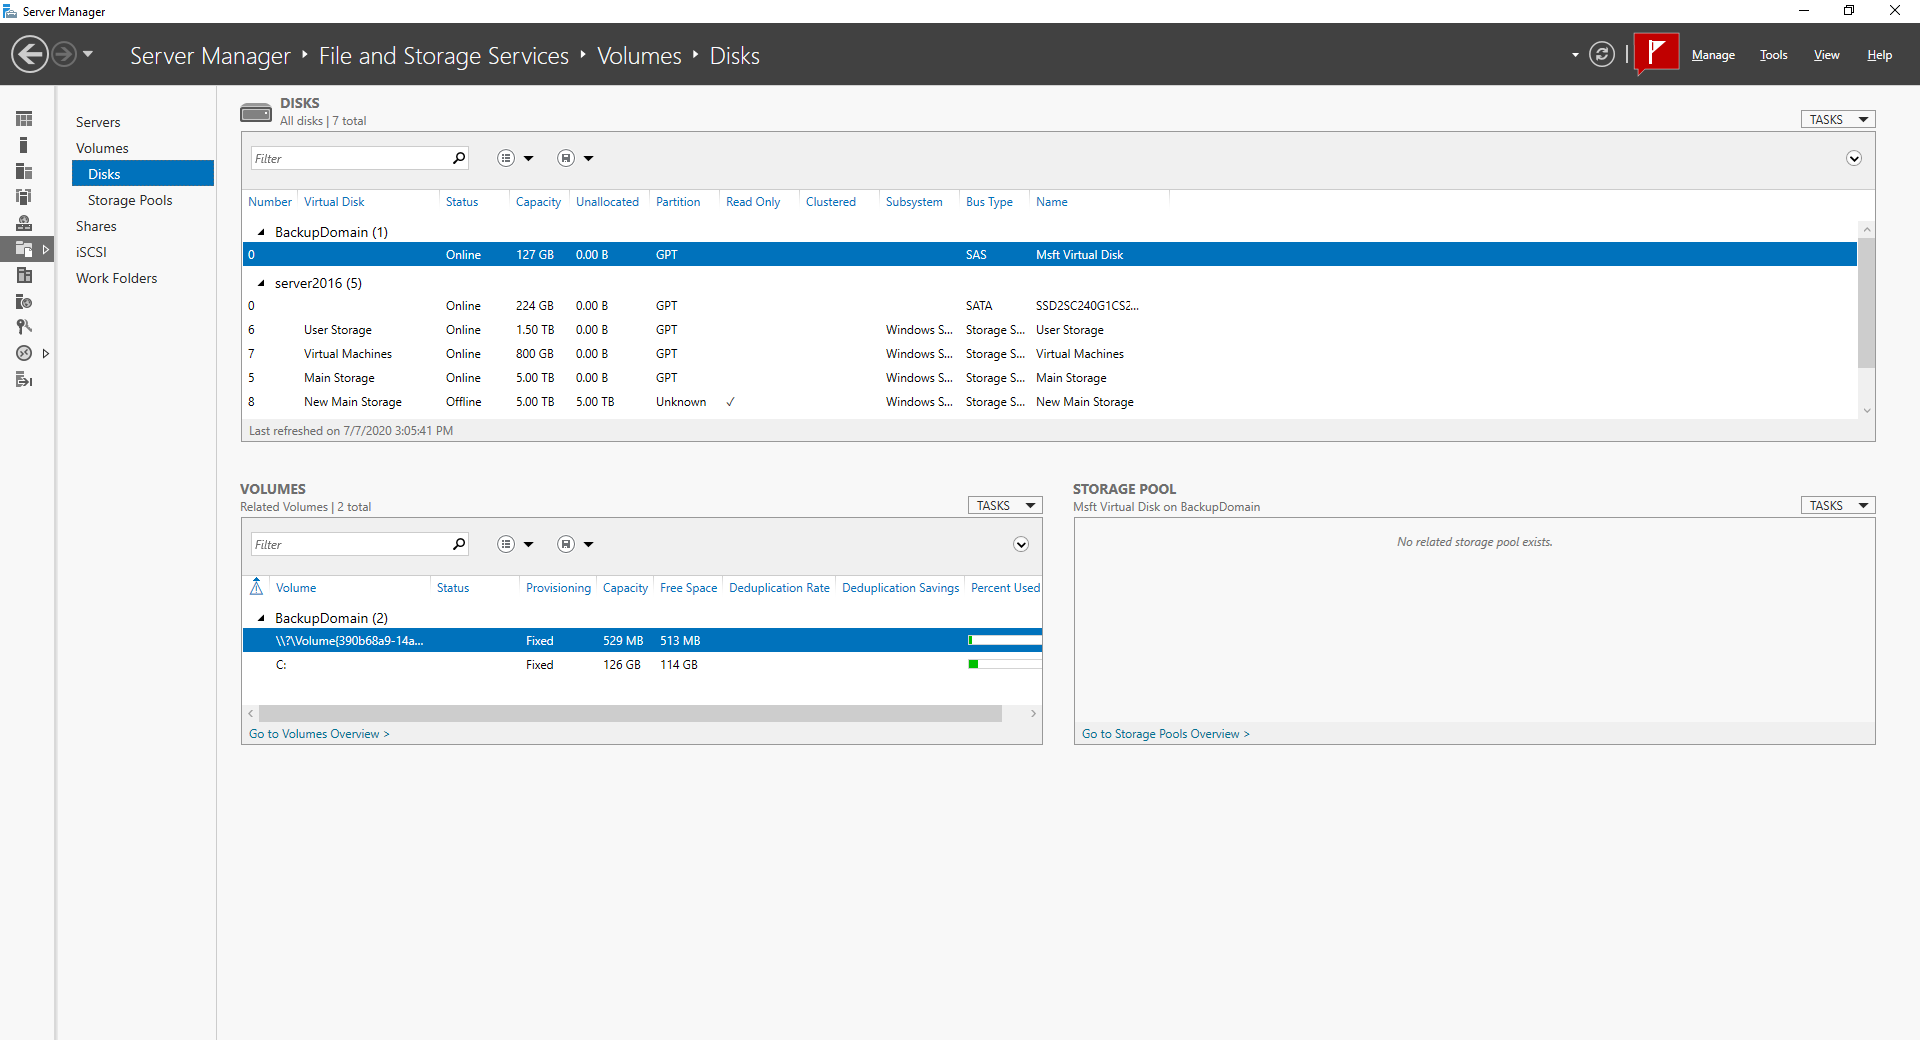Click the Volumes filter magnifier search icon
The image size is (1920, 1040).
tap(459, 544)
